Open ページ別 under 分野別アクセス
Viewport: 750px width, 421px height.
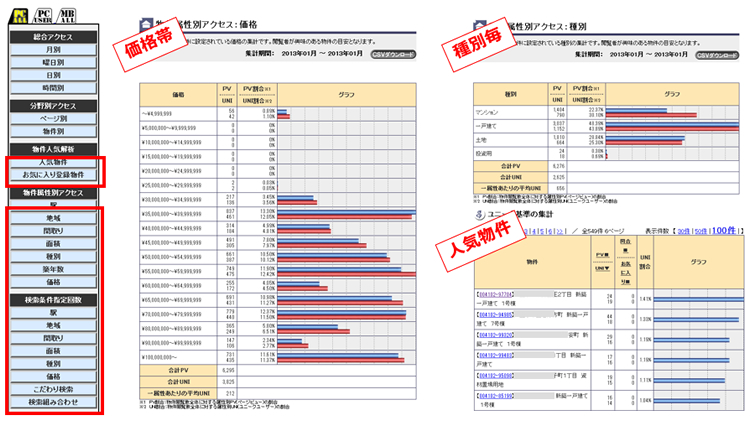[53, 119]
